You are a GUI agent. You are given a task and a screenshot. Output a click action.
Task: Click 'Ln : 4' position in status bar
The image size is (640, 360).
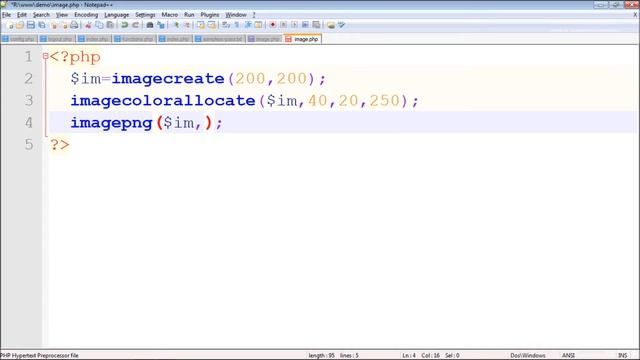(x=409, y=356)
